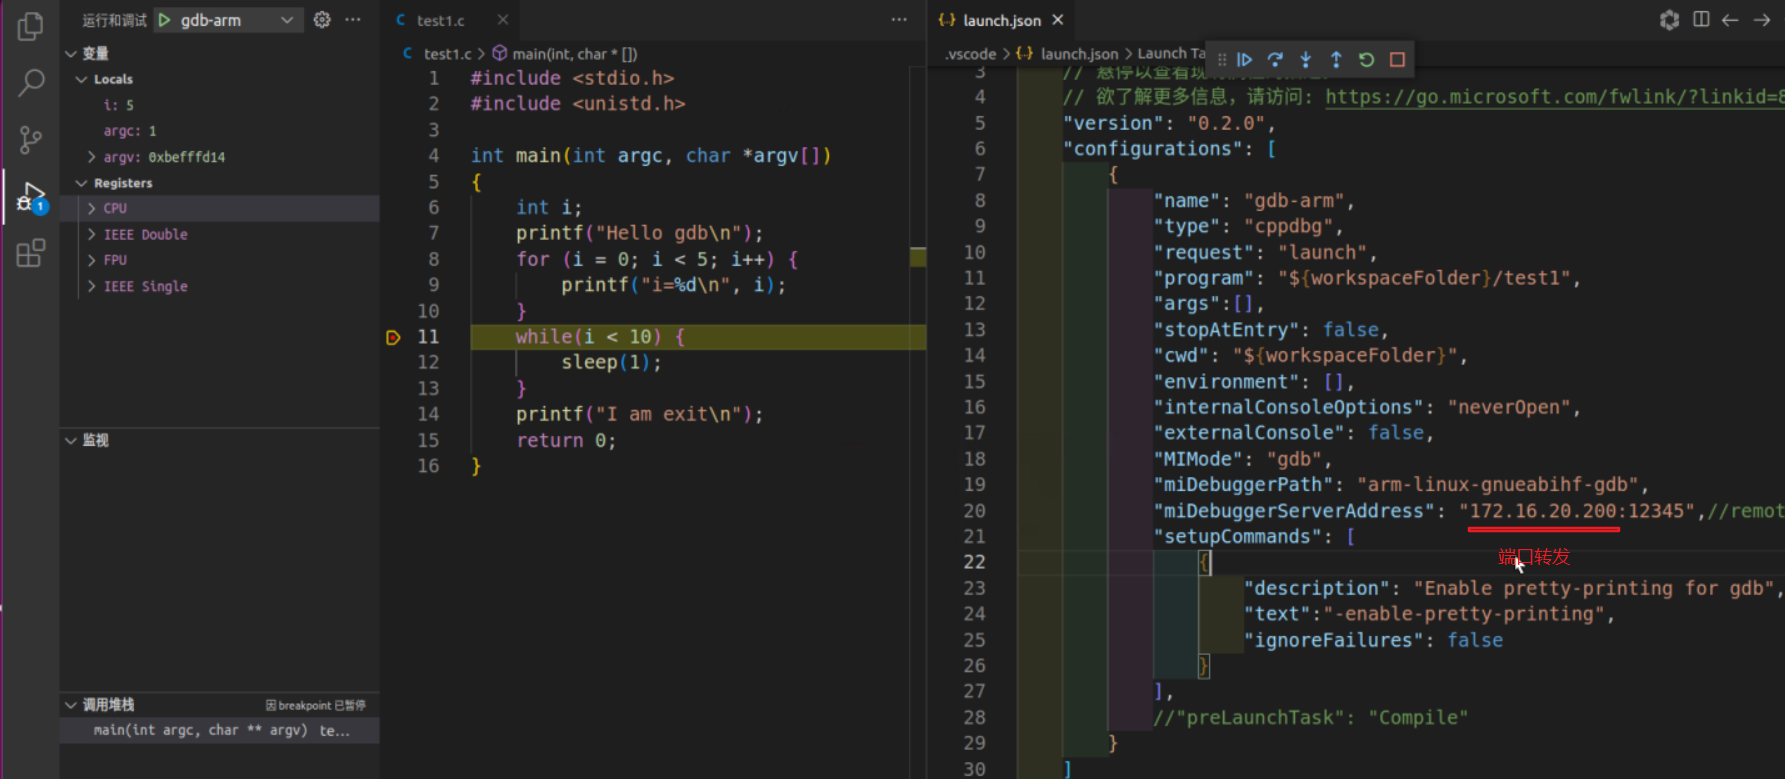Click the return 0; statement on line 15
Screen dimensions: 1785x779
(566, 441)
